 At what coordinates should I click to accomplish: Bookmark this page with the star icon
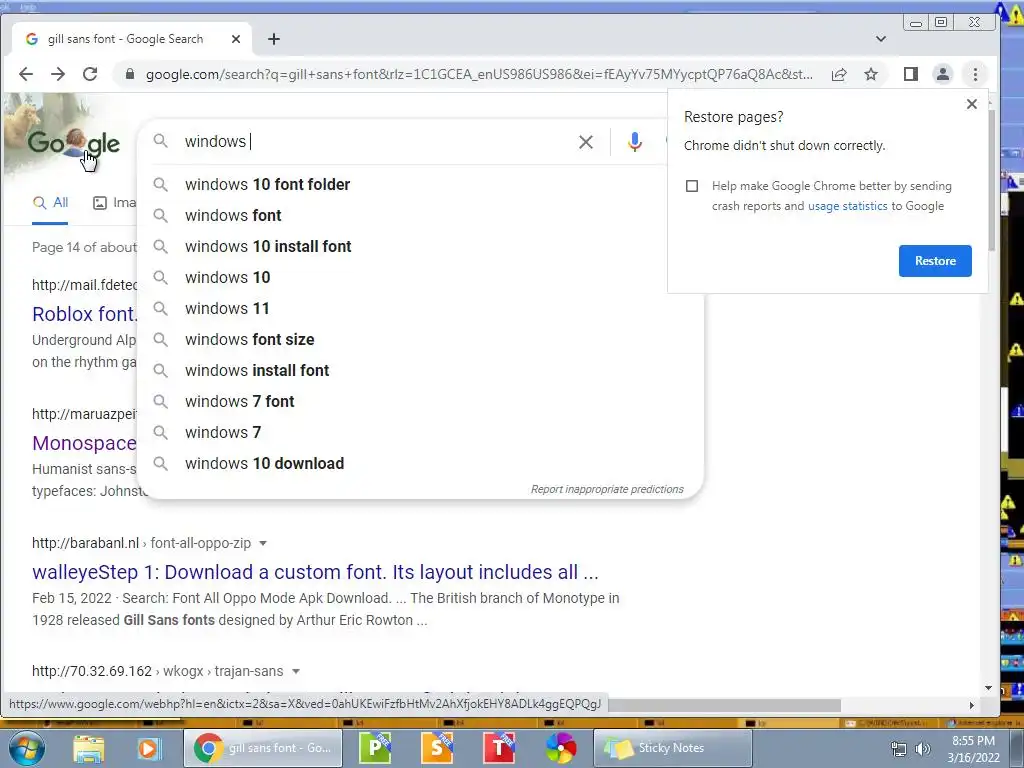(871, 74)
